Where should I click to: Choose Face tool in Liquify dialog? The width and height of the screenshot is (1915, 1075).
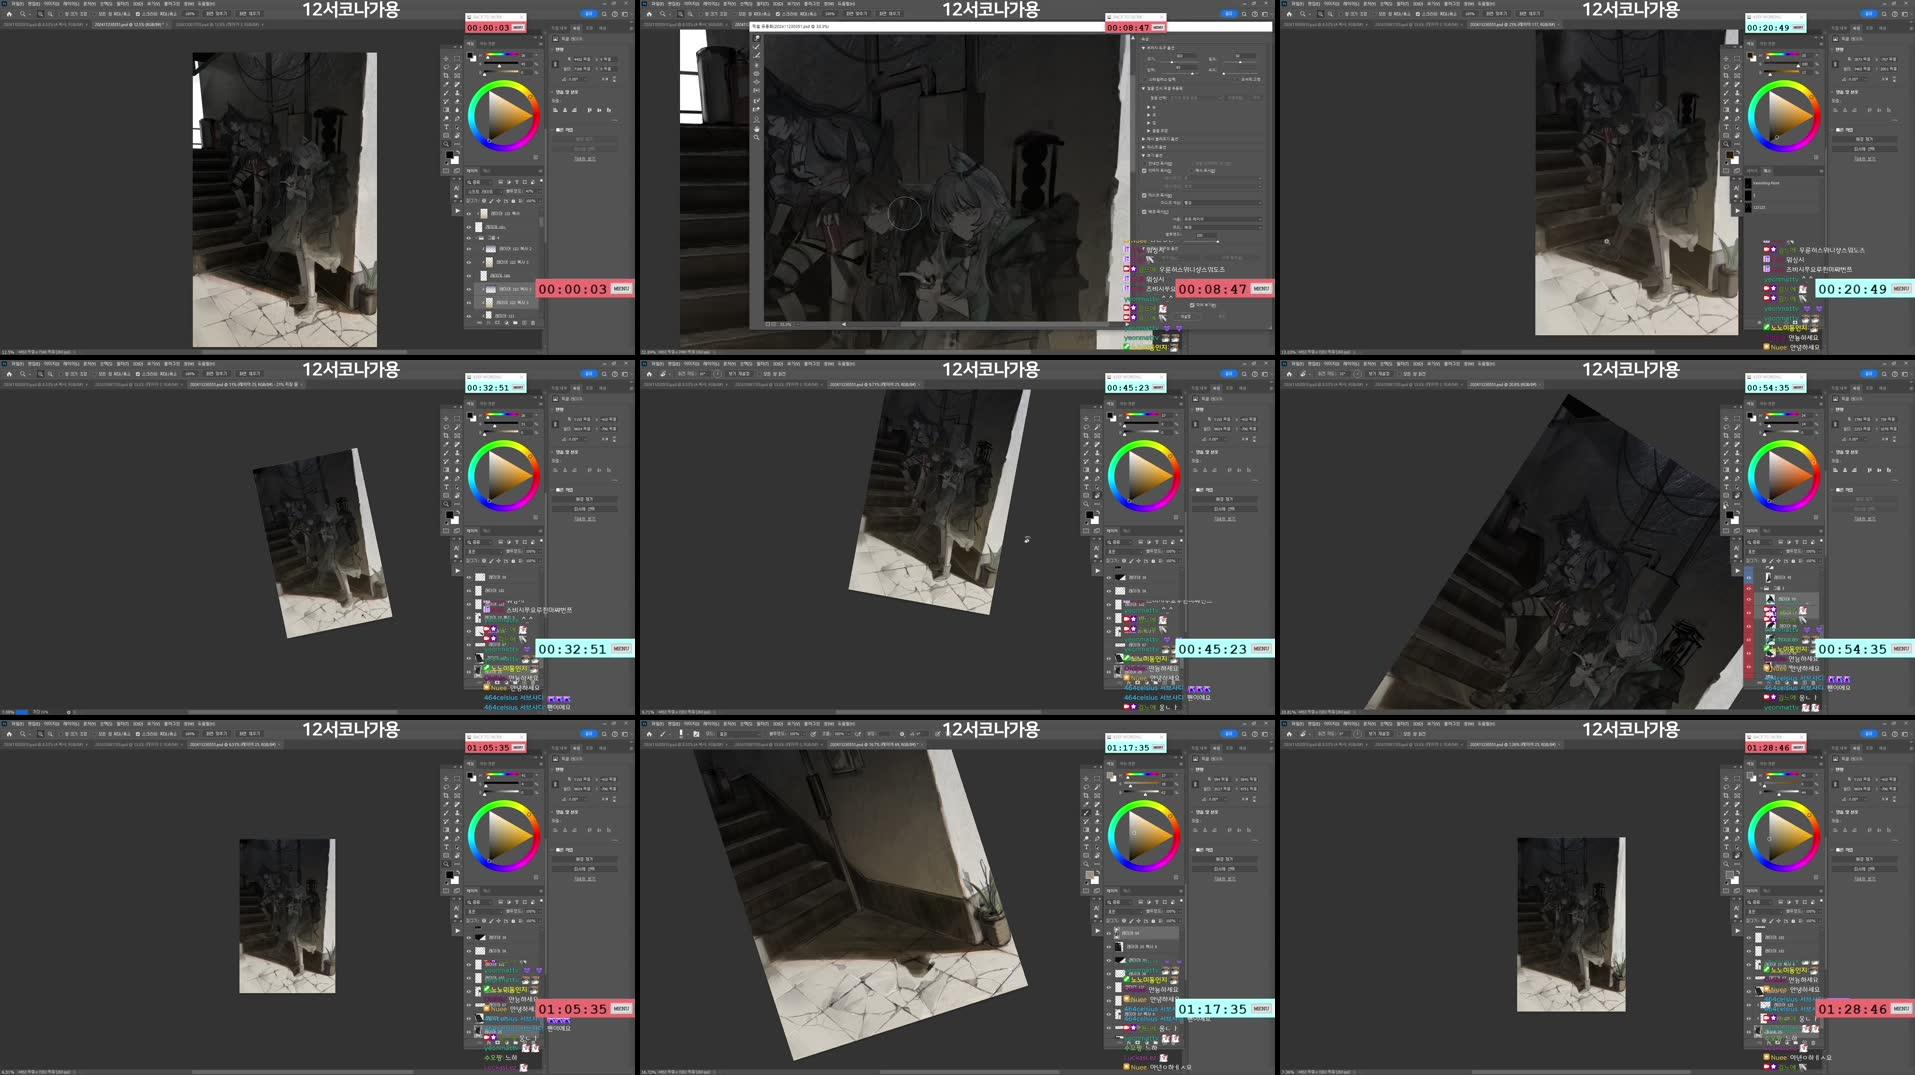pos(756,120)
